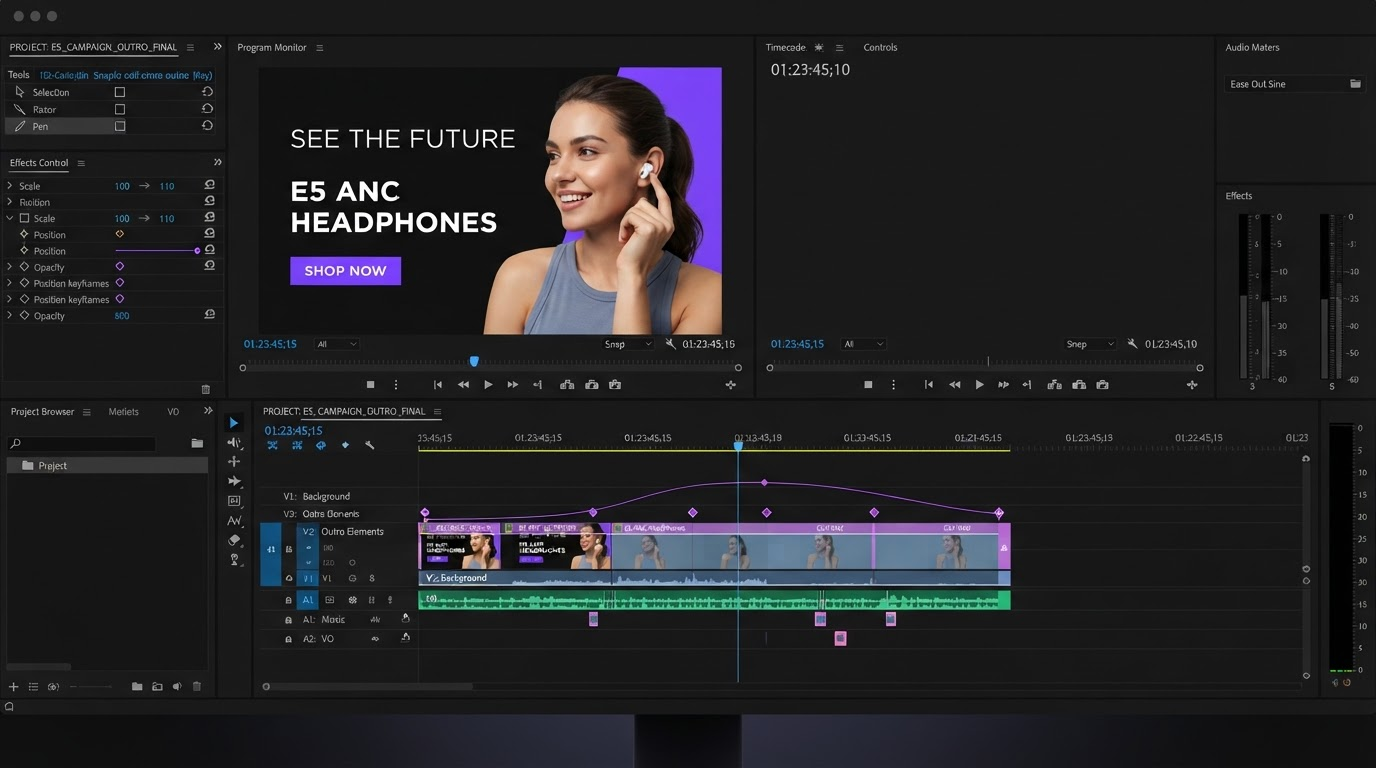This screenshot has height=768, width=1376.
Task: Open the Effects Control panel menu
Action: (x=81, y=163)
